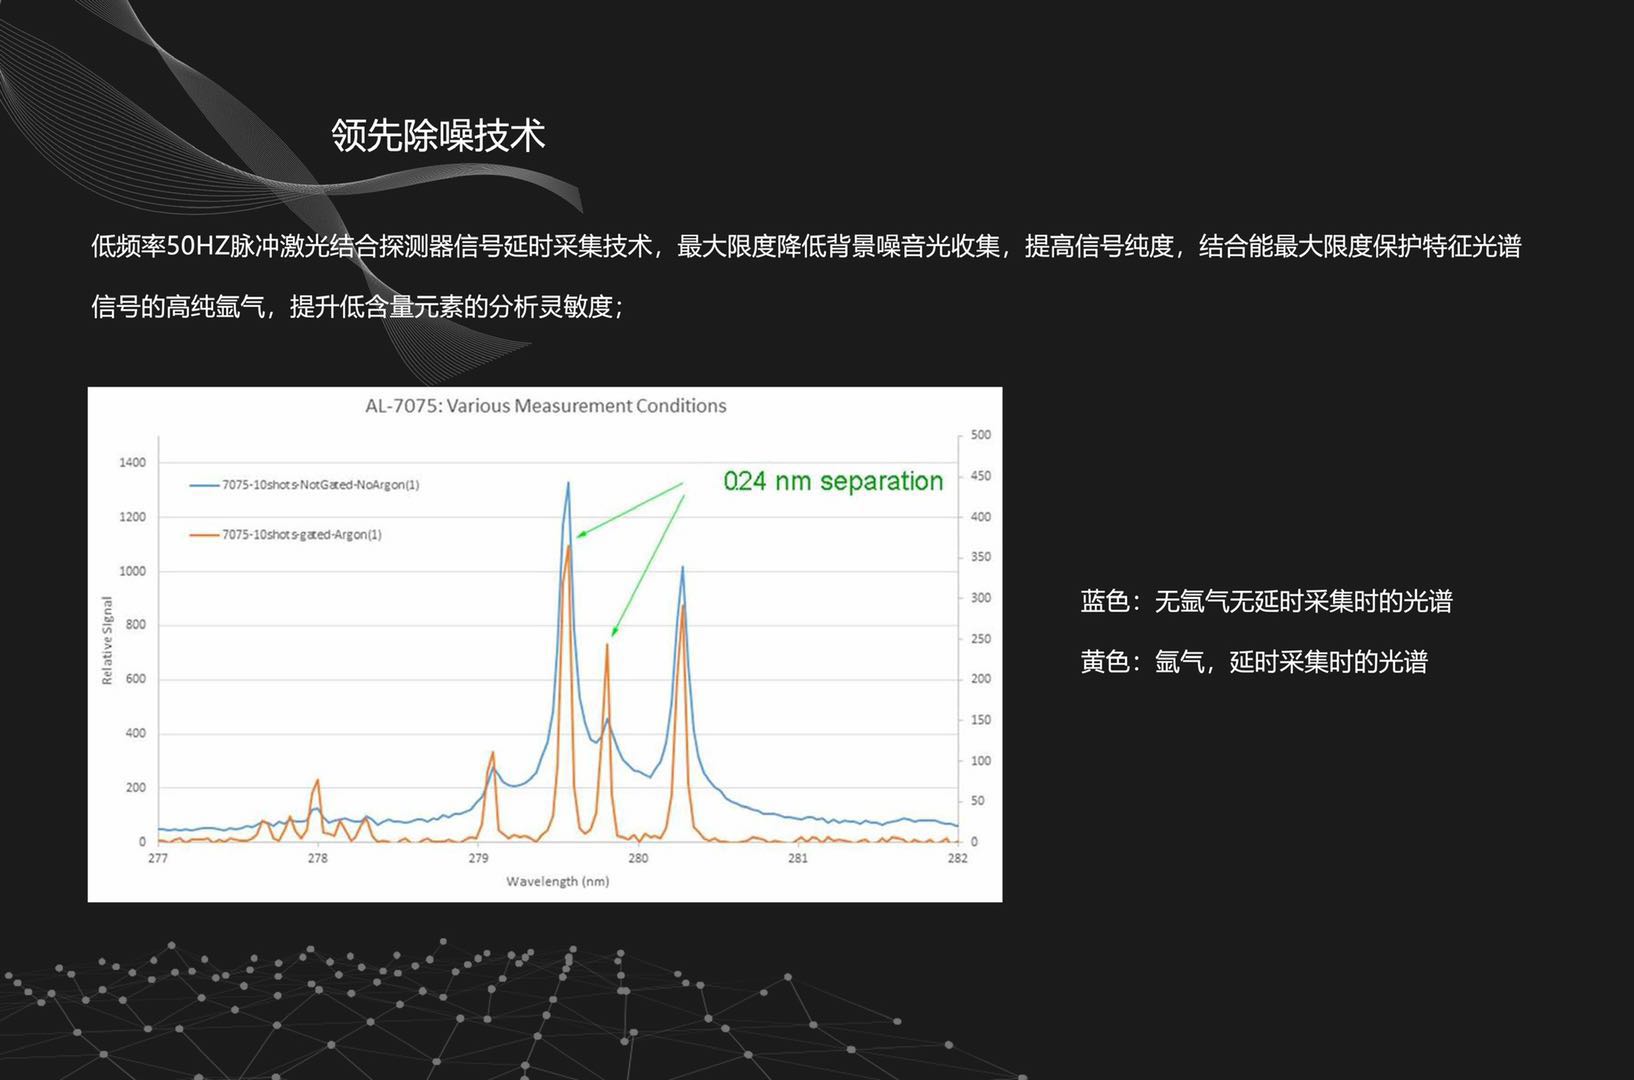Viewport: 1634px width, 1080px height.
Task: Click the x-axis tick label 282
Action: tap(957, 858)
